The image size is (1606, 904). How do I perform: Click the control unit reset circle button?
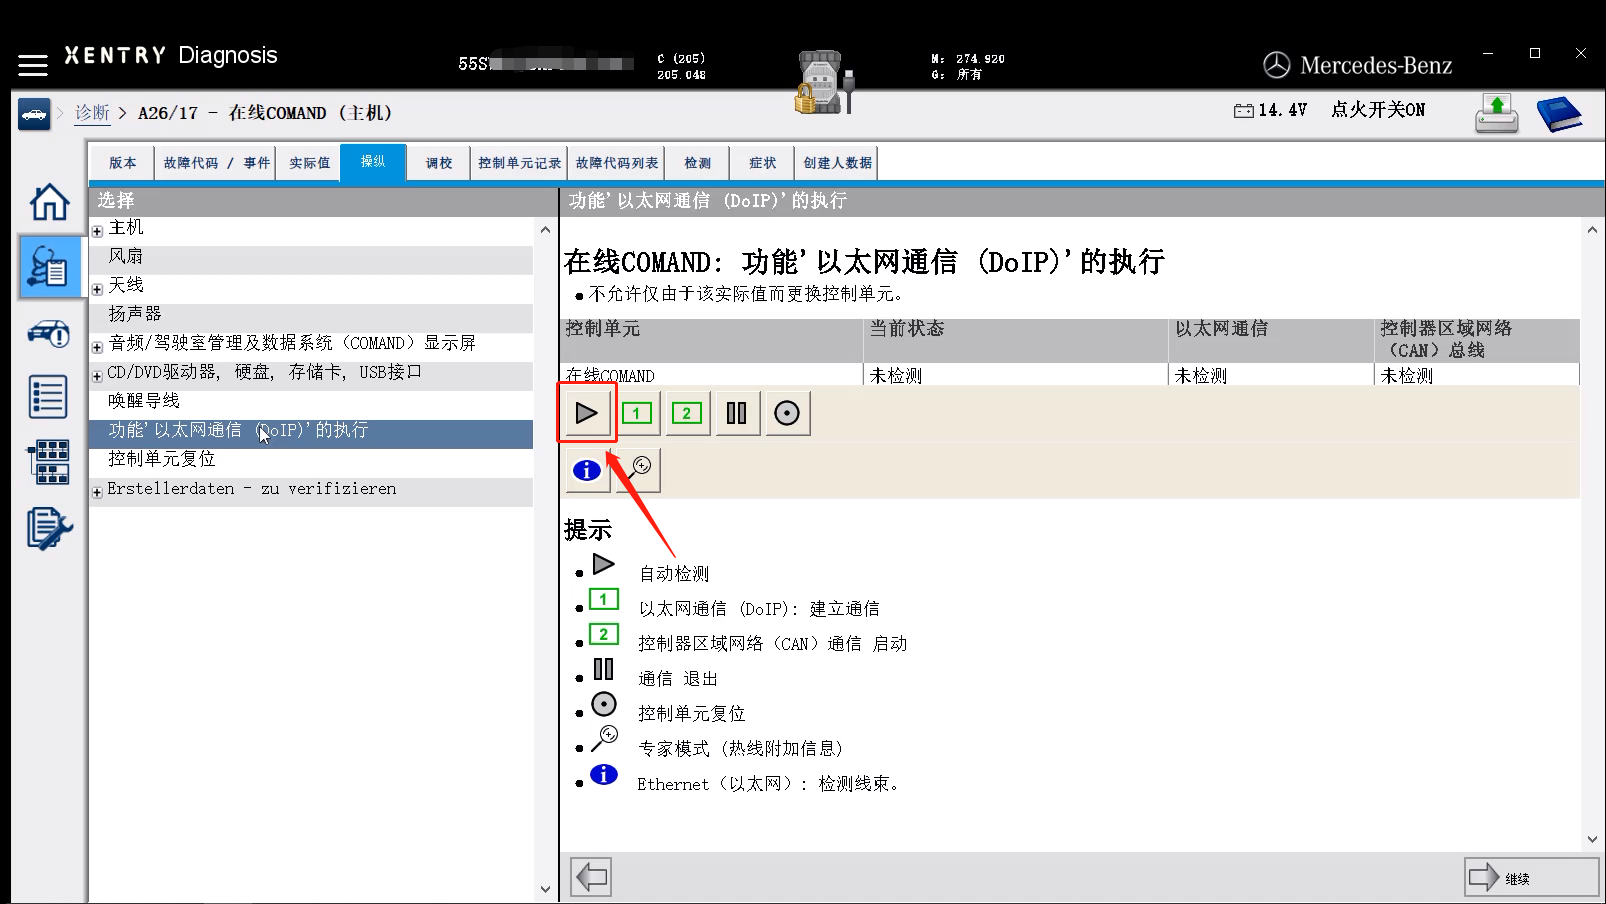(x=787, y=413)
